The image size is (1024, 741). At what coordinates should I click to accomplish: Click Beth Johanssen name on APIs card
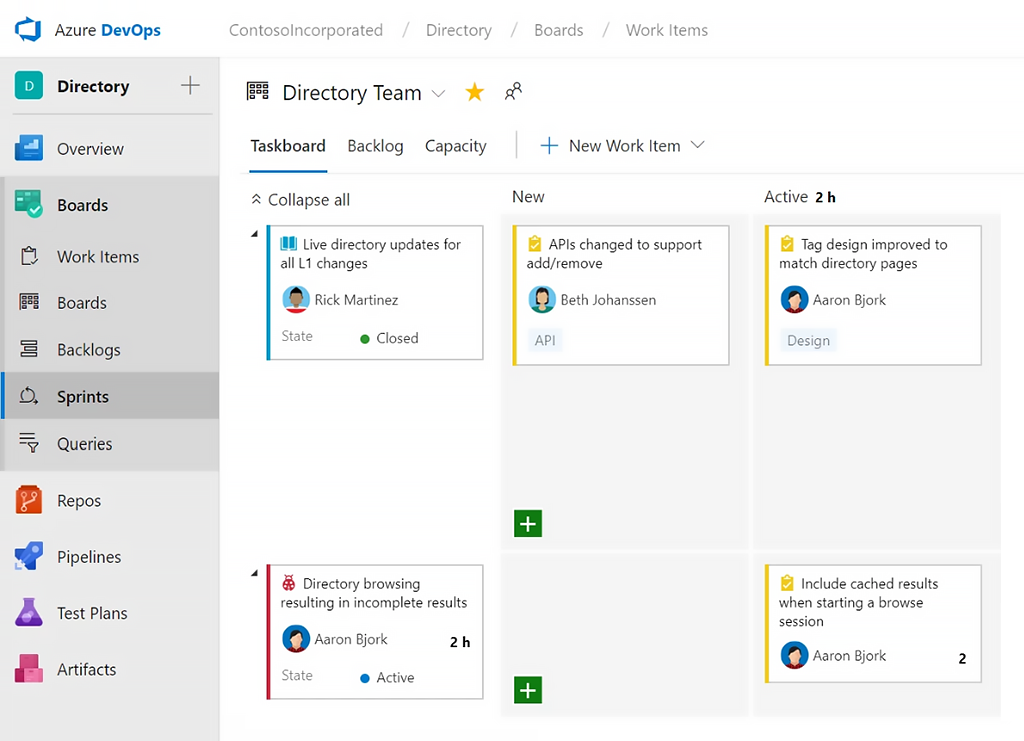(x=608, y=300)
